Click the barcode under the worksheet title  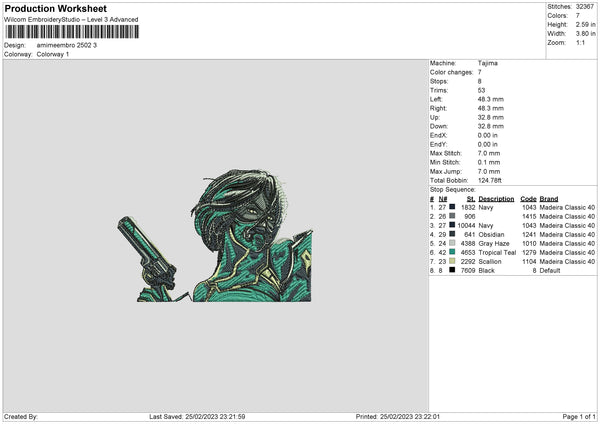click(x=72, y=32)
